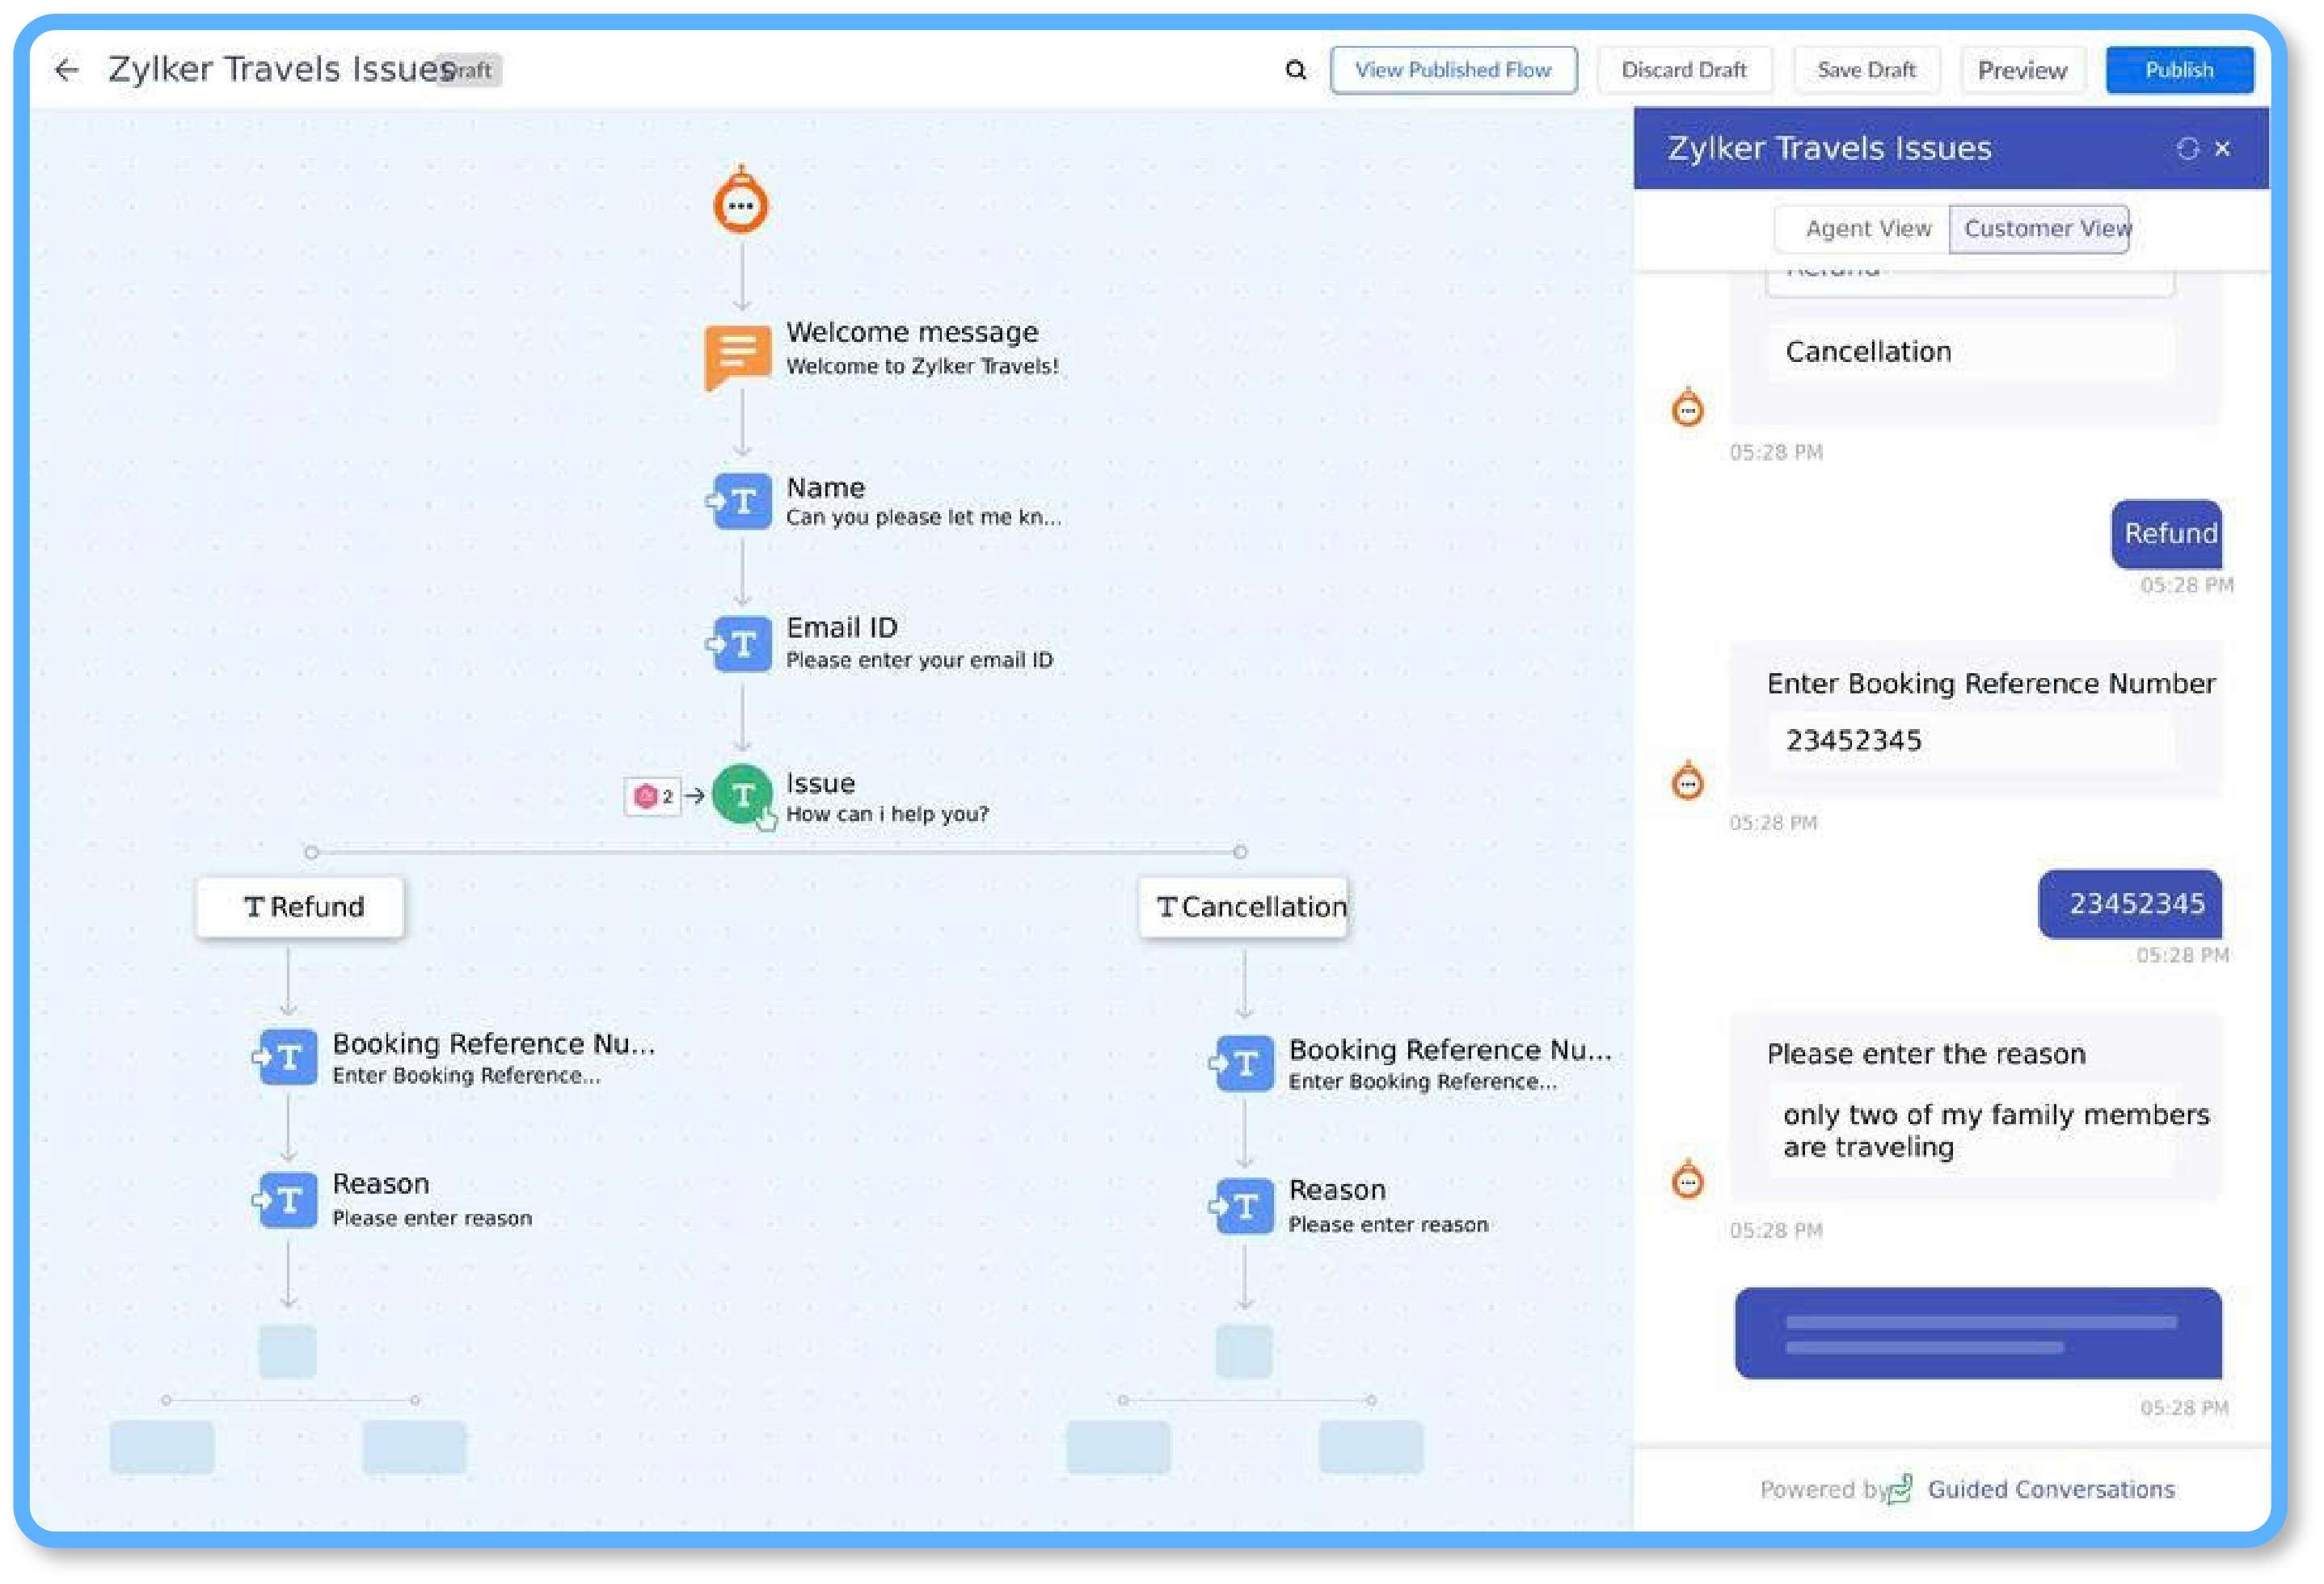Image resolution: width=2324 pixels, height=1584 pixels.
Task: Click the Save Draft button
Action: (1865, 70)
